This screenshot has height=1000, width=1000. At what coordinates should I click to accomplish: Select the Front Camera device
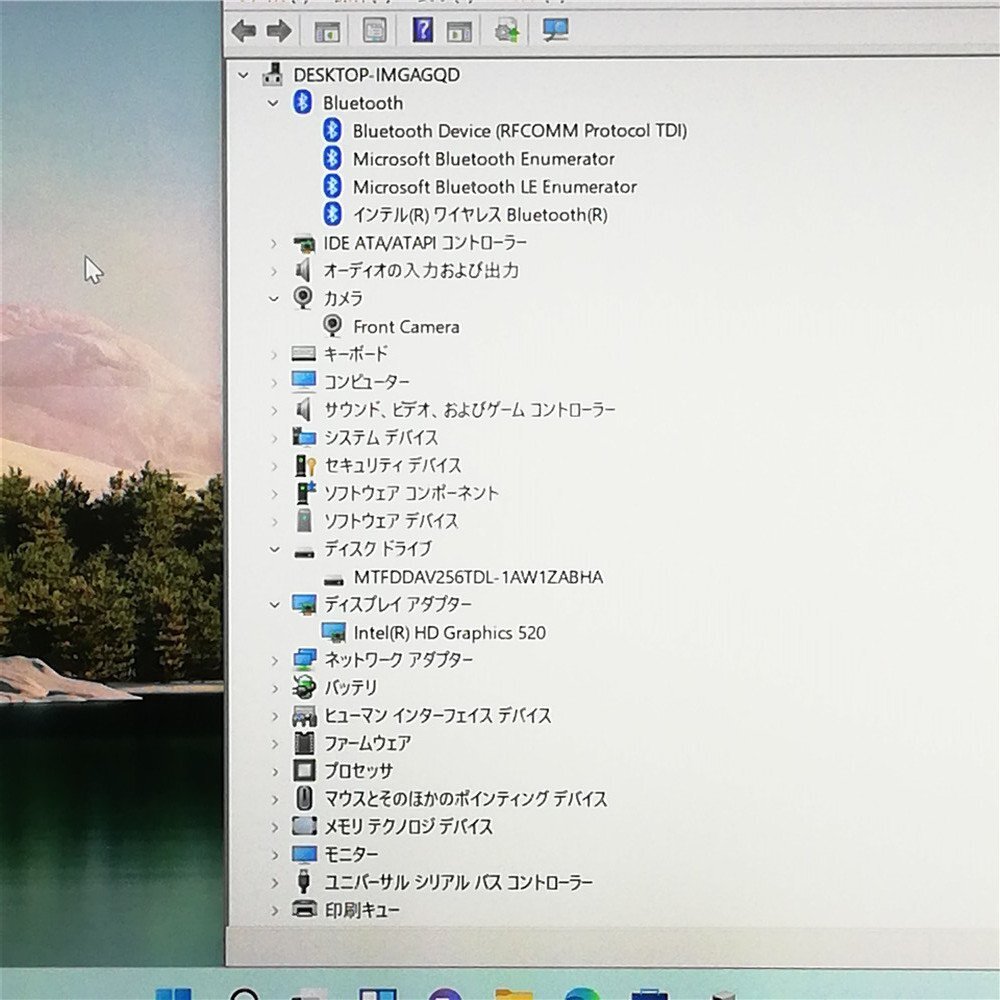(406, 327)
